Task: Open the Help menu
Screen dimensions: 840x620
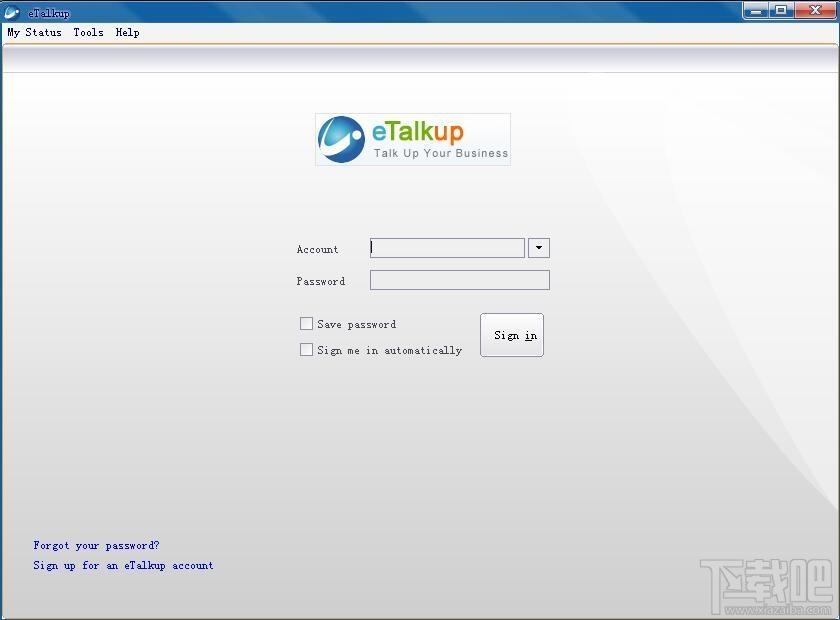Action: click(x=128, y=33)
